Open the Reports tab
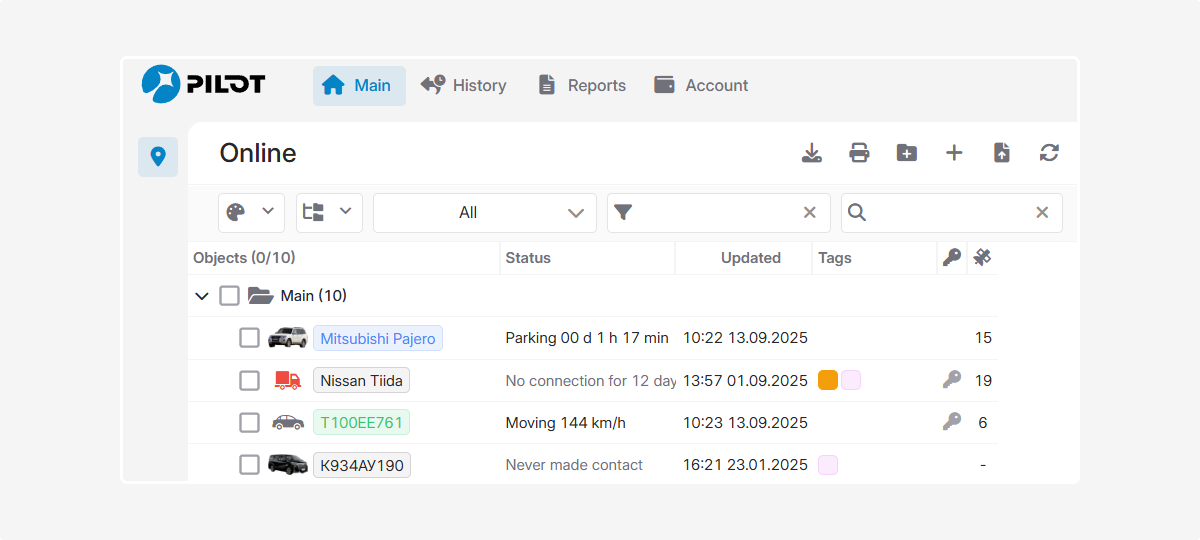 [x=582, y=86]
